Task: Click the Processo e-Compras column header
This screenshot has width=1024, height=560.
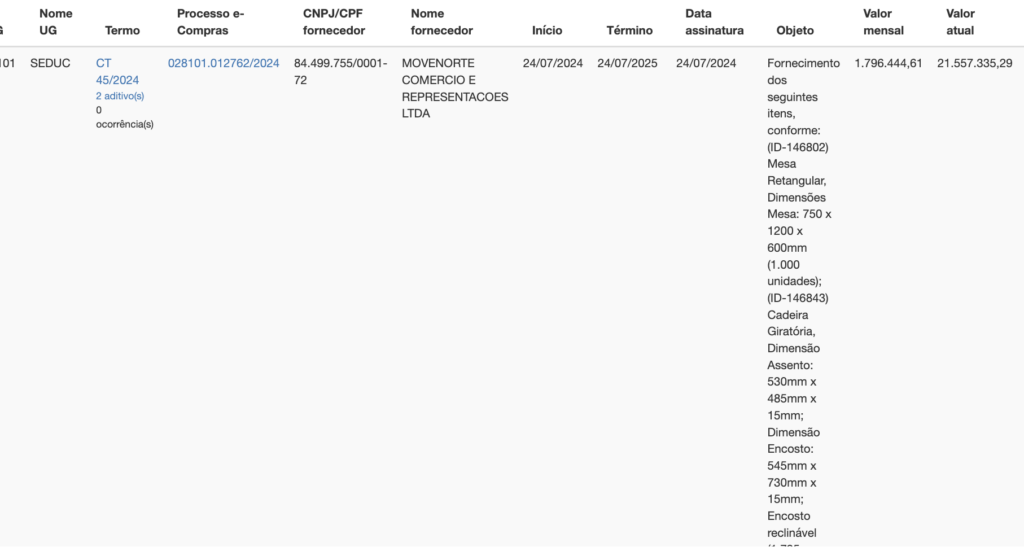Action: click(210, 22)
